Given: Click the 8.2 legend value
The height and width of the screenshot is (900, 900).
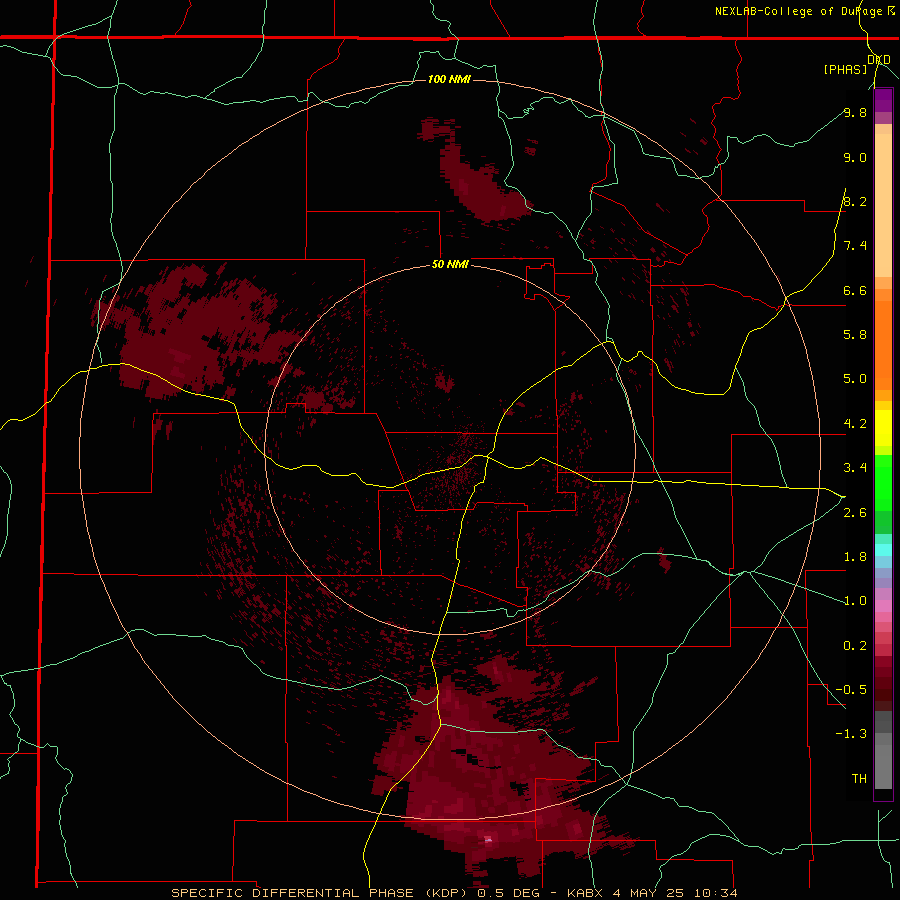Looking at the screenshot, I should (x=855, y=201).
